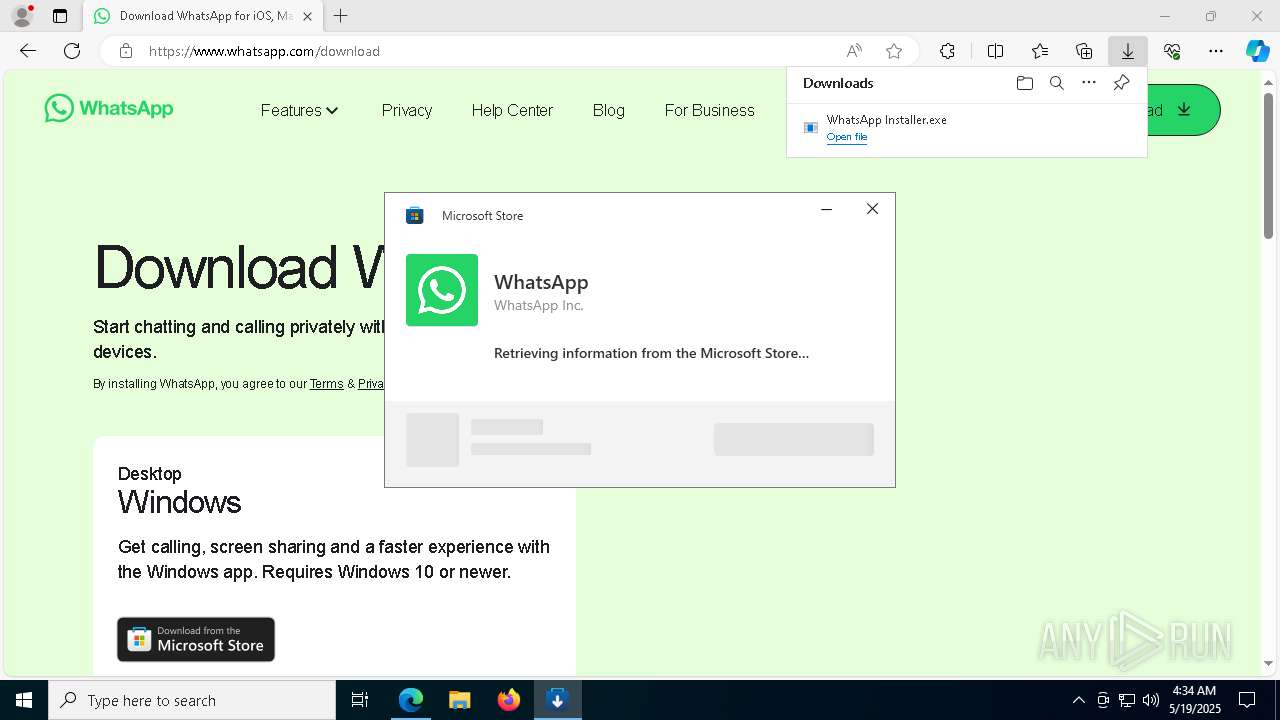Viewport: 1280px width, 720px height.
Task: Click the Edge profile avatar icon
Action: [x=21, y=16]
